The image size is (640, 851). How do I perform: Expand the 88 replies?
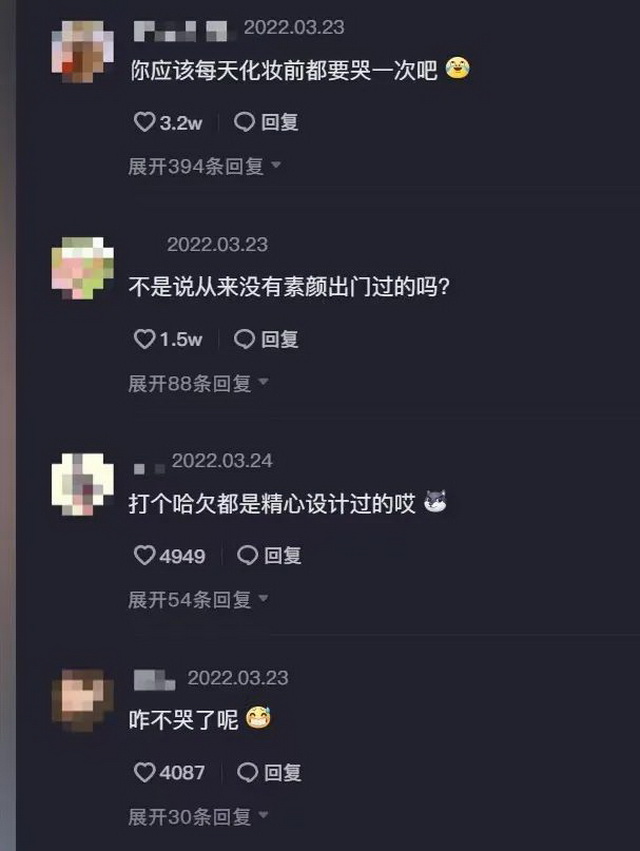click(199, 383)
